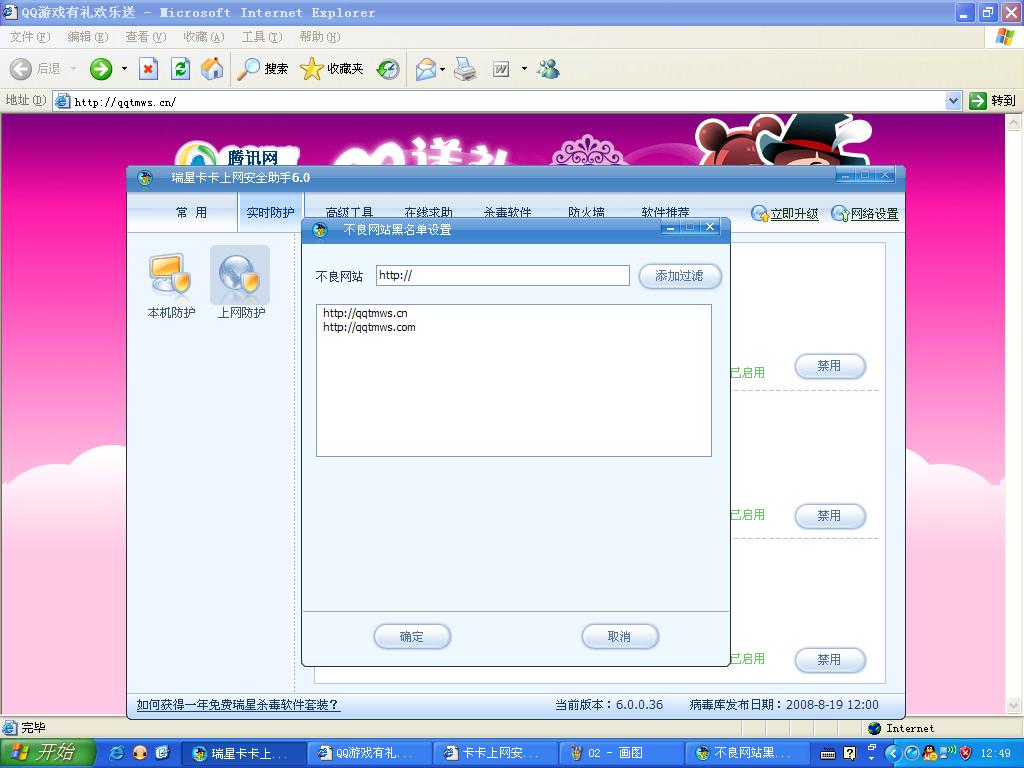Click the QQ penguin tray icon

point(931,754)
